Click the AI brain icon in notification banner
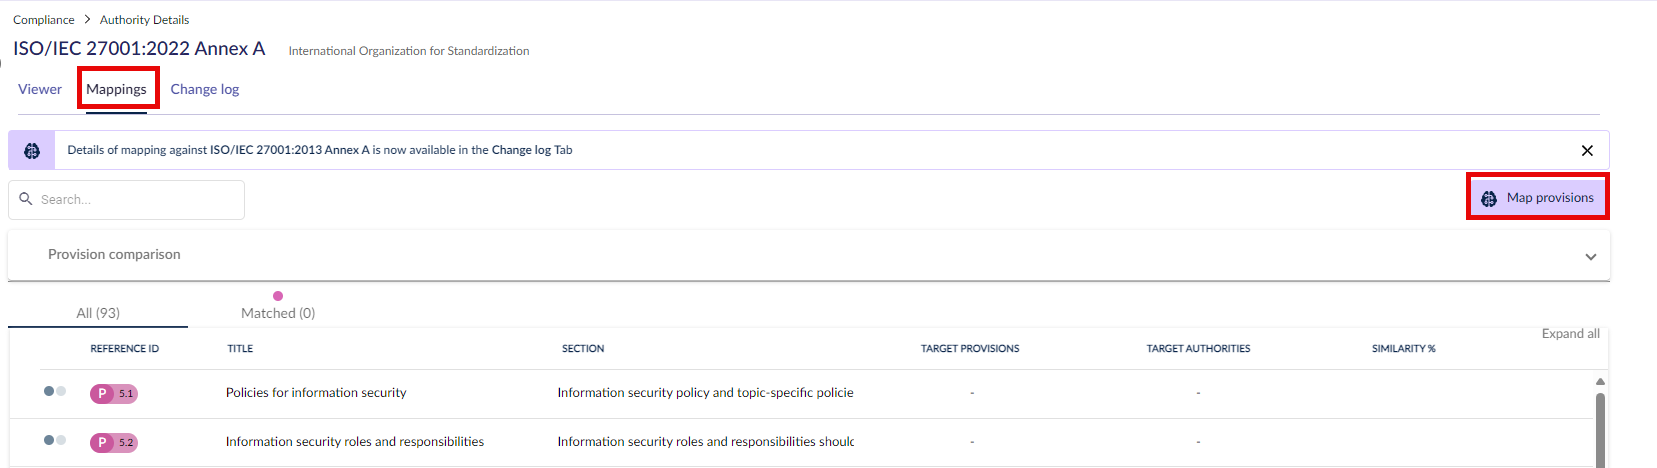This screenshot has width=1657, height=468. [32, 150]
